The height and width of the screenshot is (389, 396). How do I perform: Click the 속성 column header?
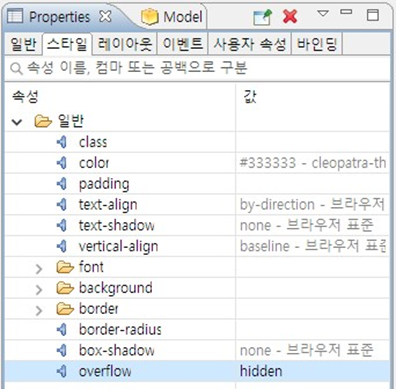25,97
